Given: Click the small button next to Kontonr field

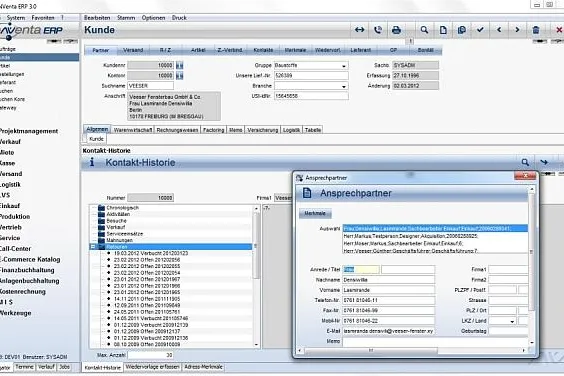Looking at the screenshot, I should coord(179,76).
